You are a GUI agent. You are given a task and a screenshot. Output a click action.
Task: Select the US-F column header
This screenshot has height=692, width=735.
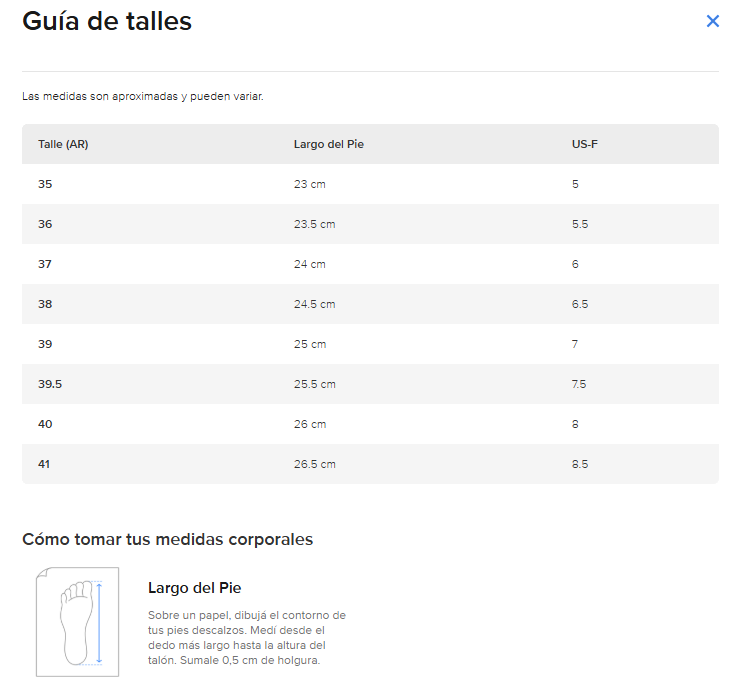[585, 144]
